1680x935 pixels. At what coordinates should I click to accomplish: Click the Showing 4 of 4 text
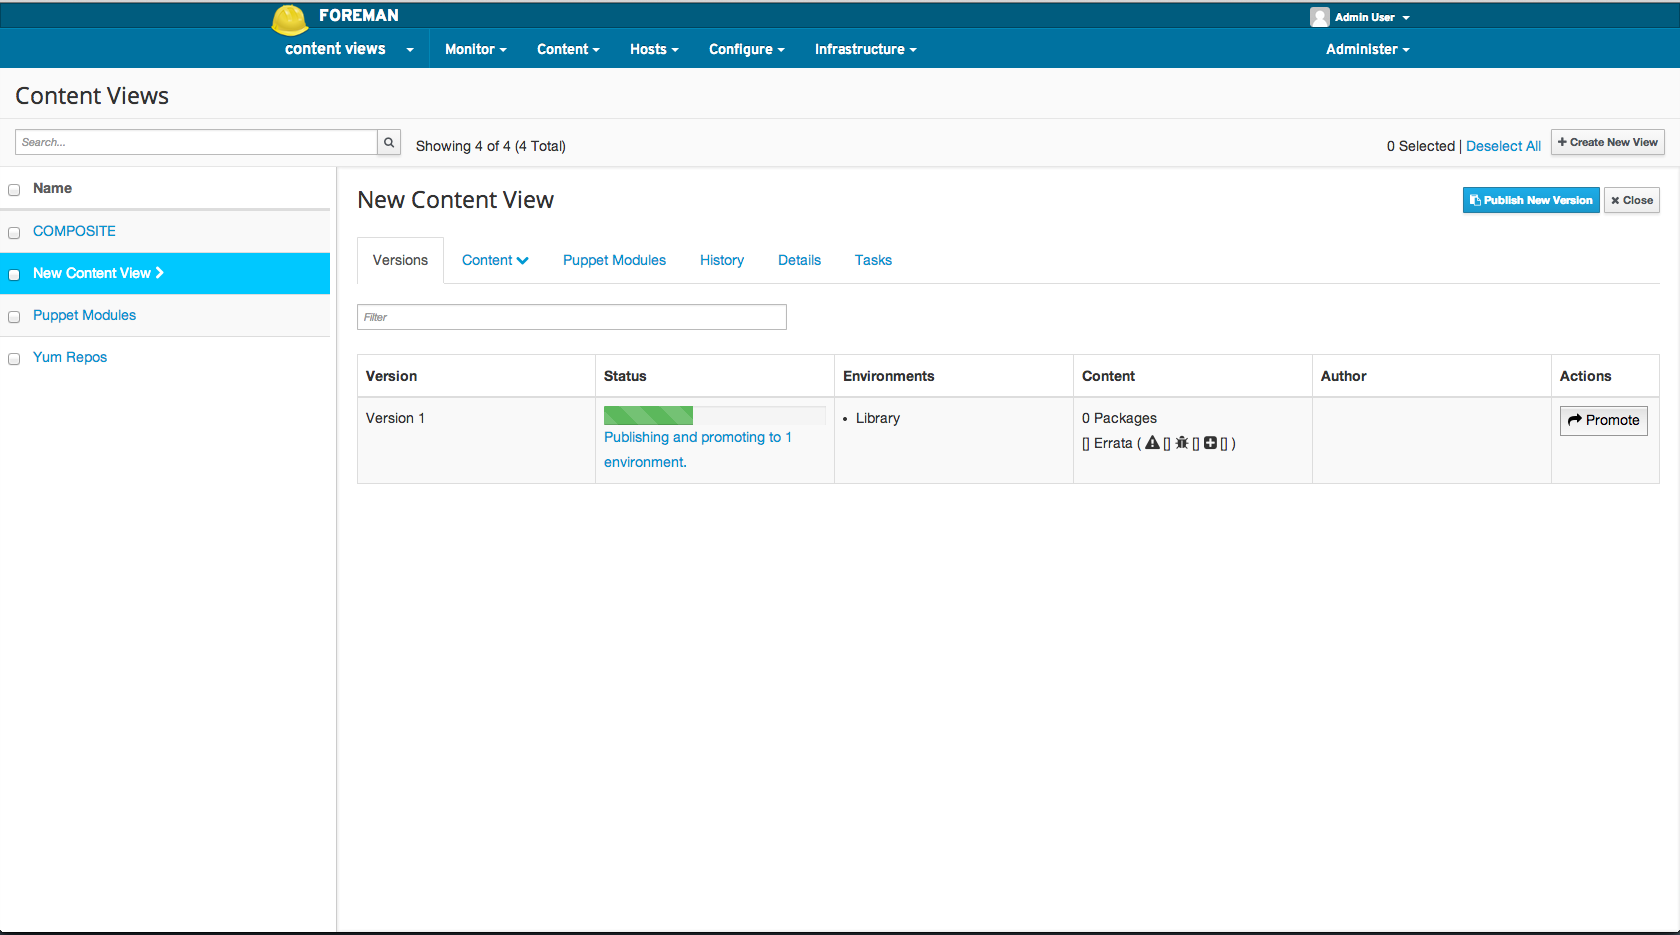(x=491, y=146)
